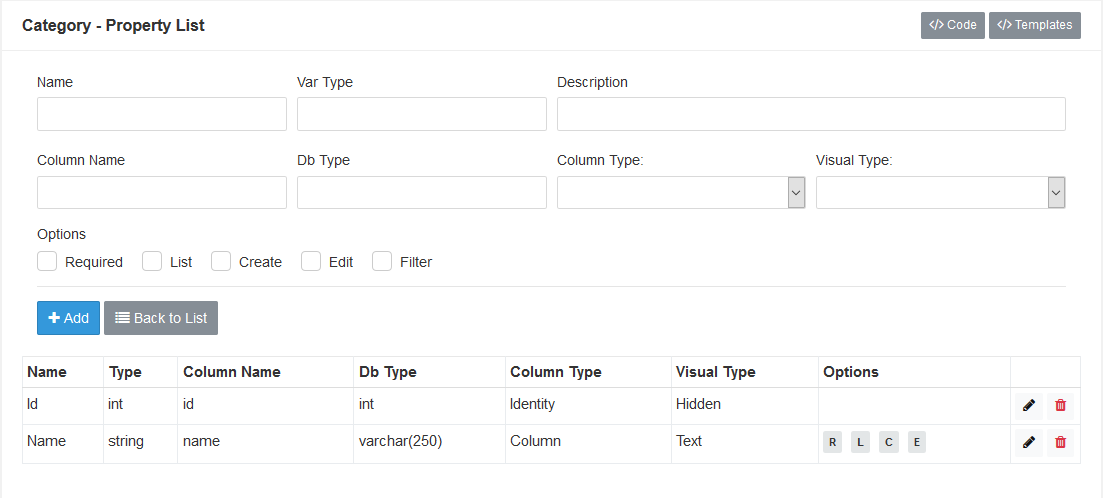The height and width of the screenshot is (498, 1103).
Task: Open the Code view button
Action: pyautogui.click(x=952, y=25)
